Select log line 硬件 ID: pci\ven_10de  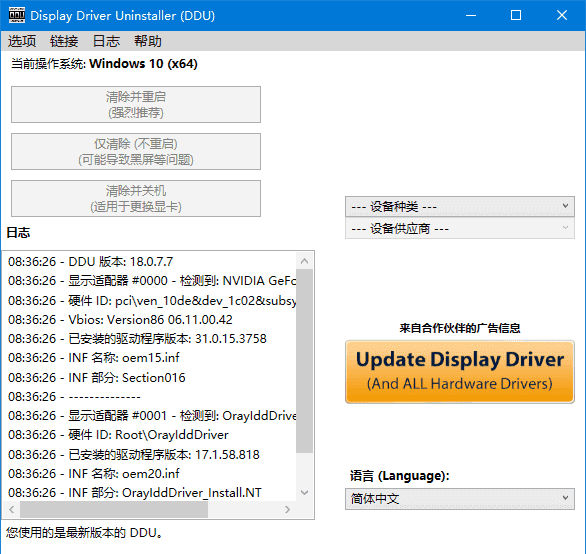click(152, 300)
